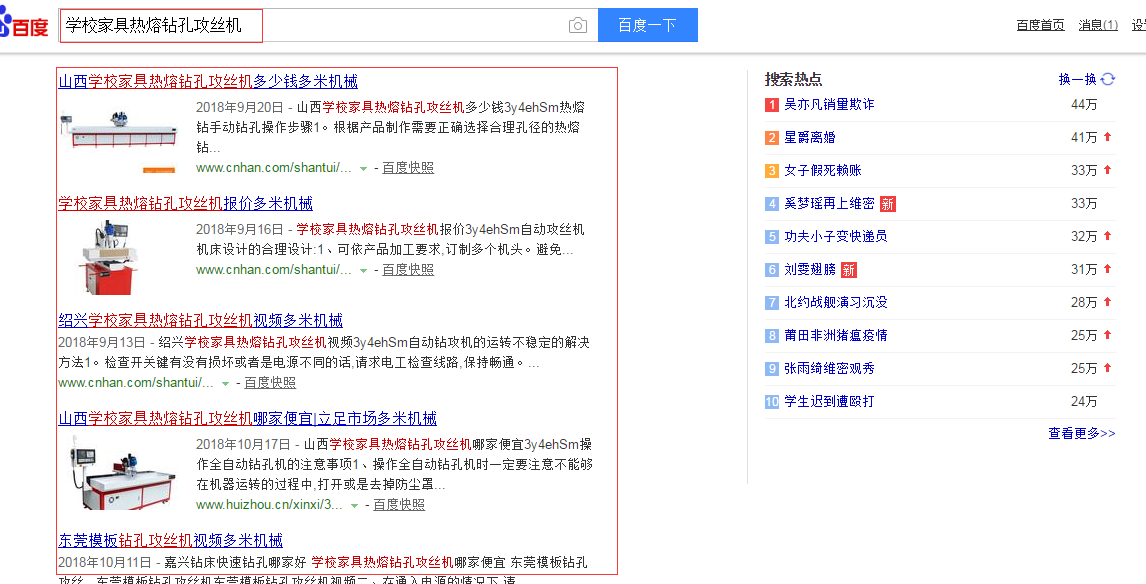
Task: Click the search input box
Action: click(320, 26)
